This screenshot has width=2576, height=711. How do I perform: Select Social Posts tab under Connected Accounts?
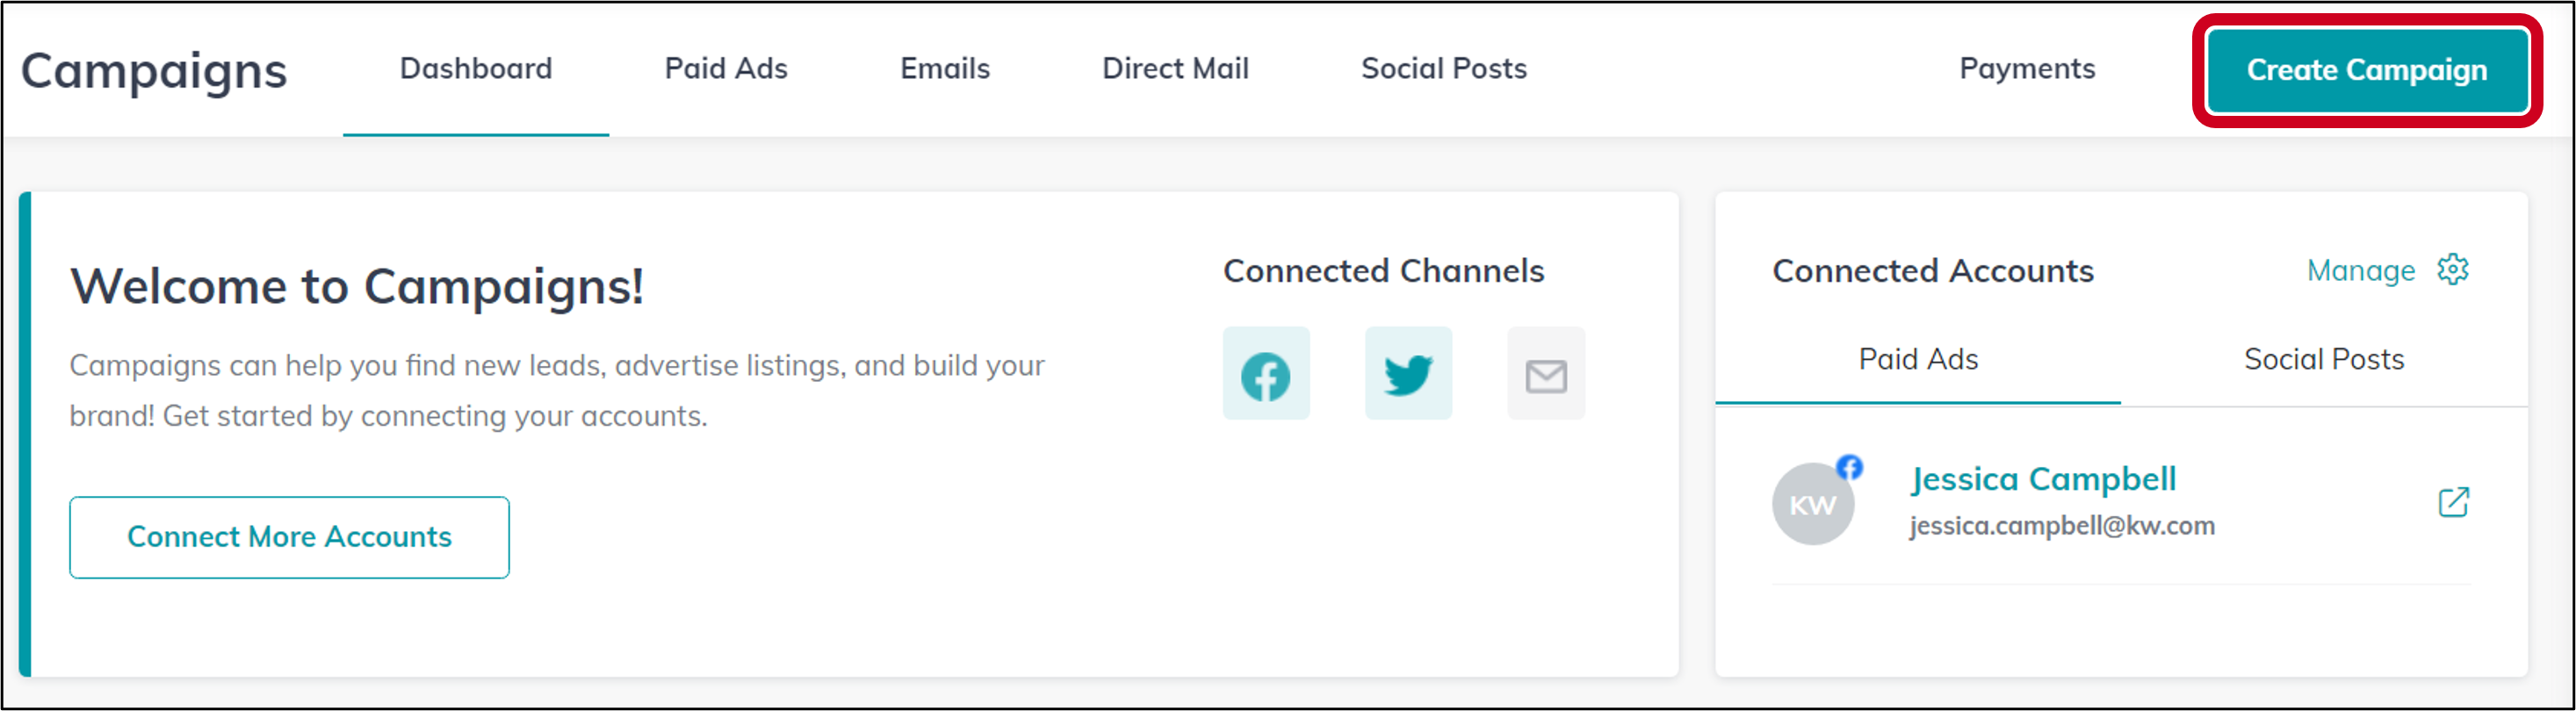click(x=2324, y=360)
